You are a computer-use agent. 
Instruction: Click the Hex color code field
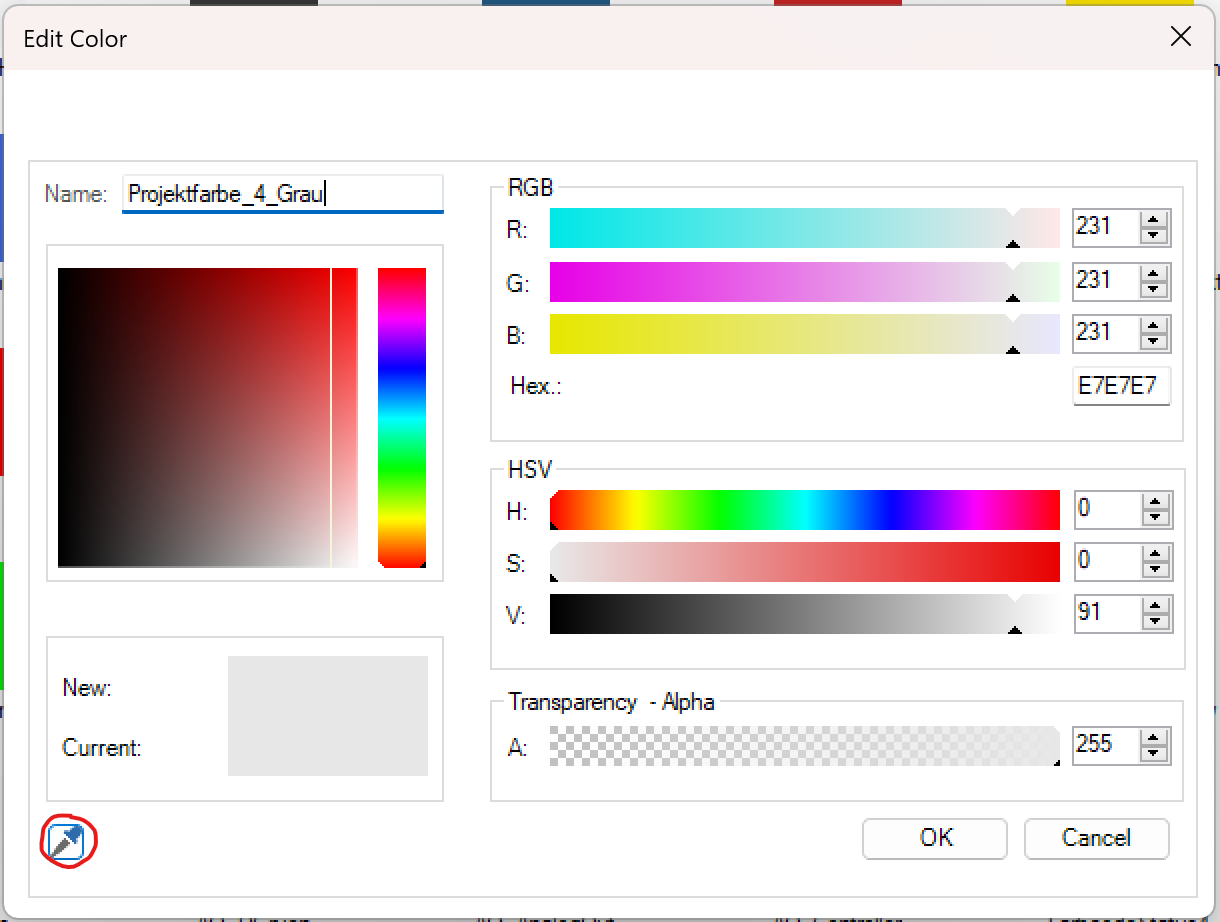click(1120, 387)
